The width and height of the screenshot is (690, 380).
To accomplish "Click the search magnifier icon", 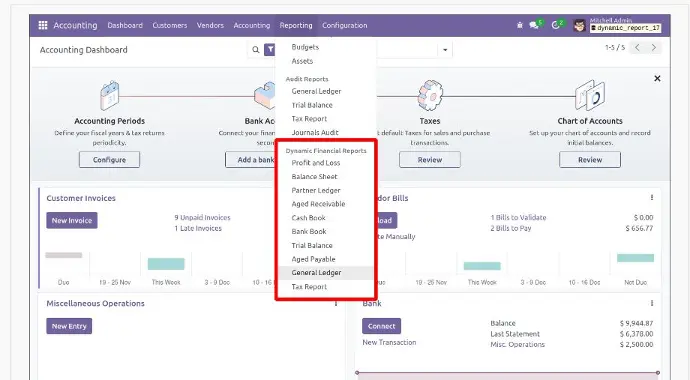I will coord(256,50).
